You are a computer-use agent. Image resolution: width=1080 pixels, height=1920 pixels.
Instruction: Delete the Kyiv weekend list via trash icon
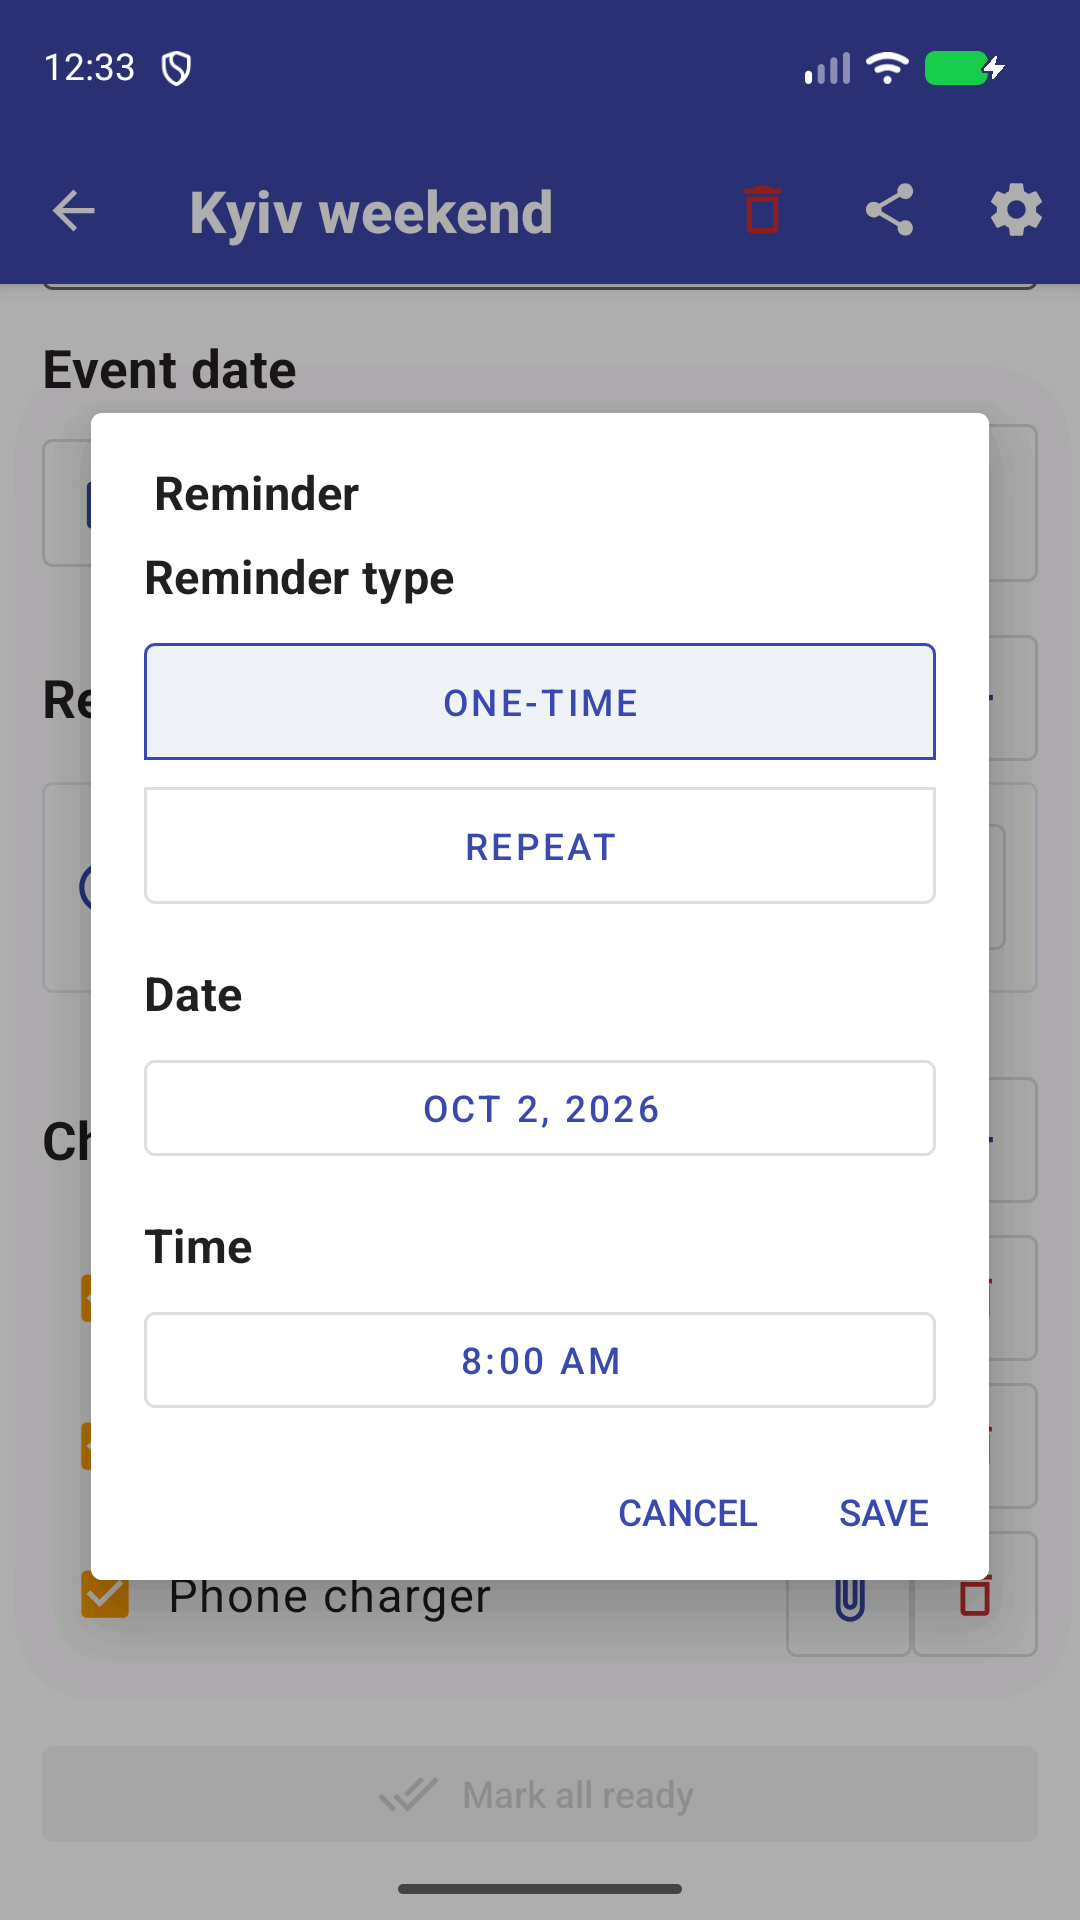point(762,210)
